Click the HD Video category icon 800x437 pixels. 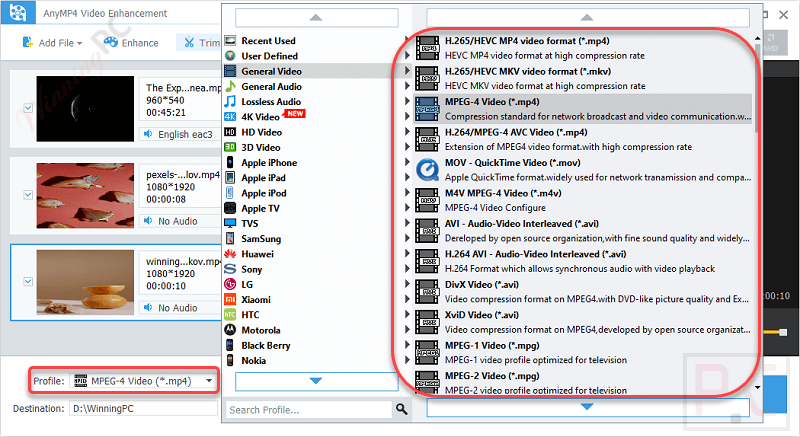pos(230,132)
